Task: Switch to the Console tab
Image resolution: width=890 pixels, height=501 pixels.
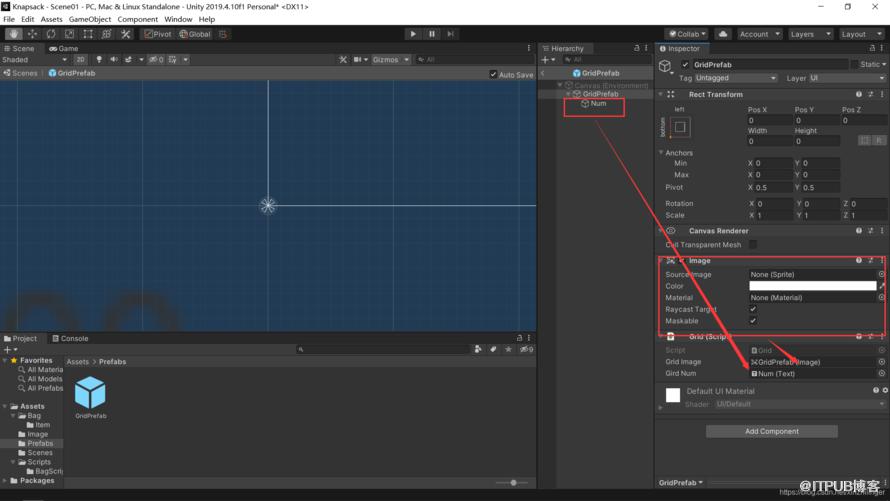Action: (70, 339)
